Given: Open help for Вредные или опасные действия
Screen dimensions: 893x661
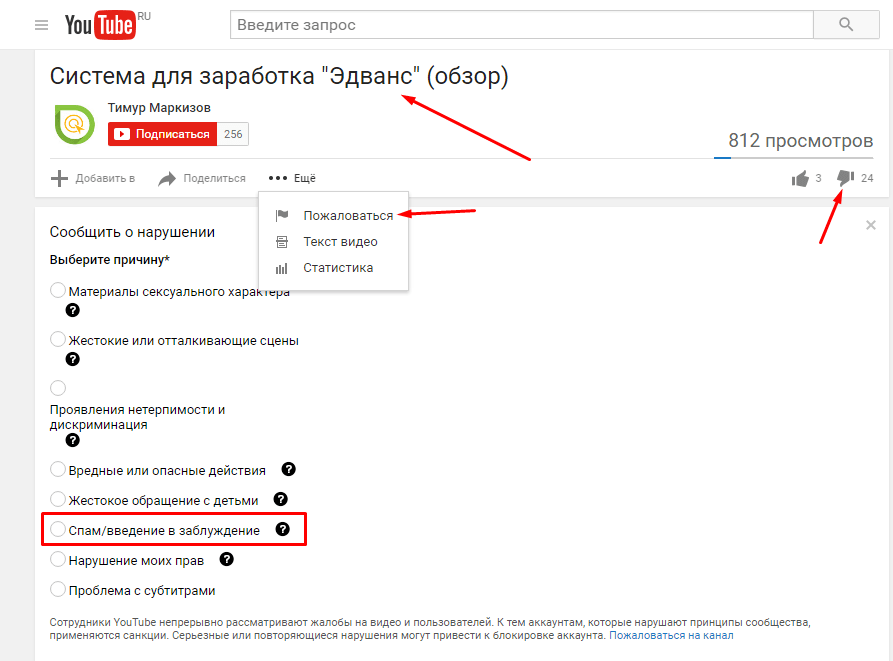Looking at the screenshot, I should coord(289,469).
